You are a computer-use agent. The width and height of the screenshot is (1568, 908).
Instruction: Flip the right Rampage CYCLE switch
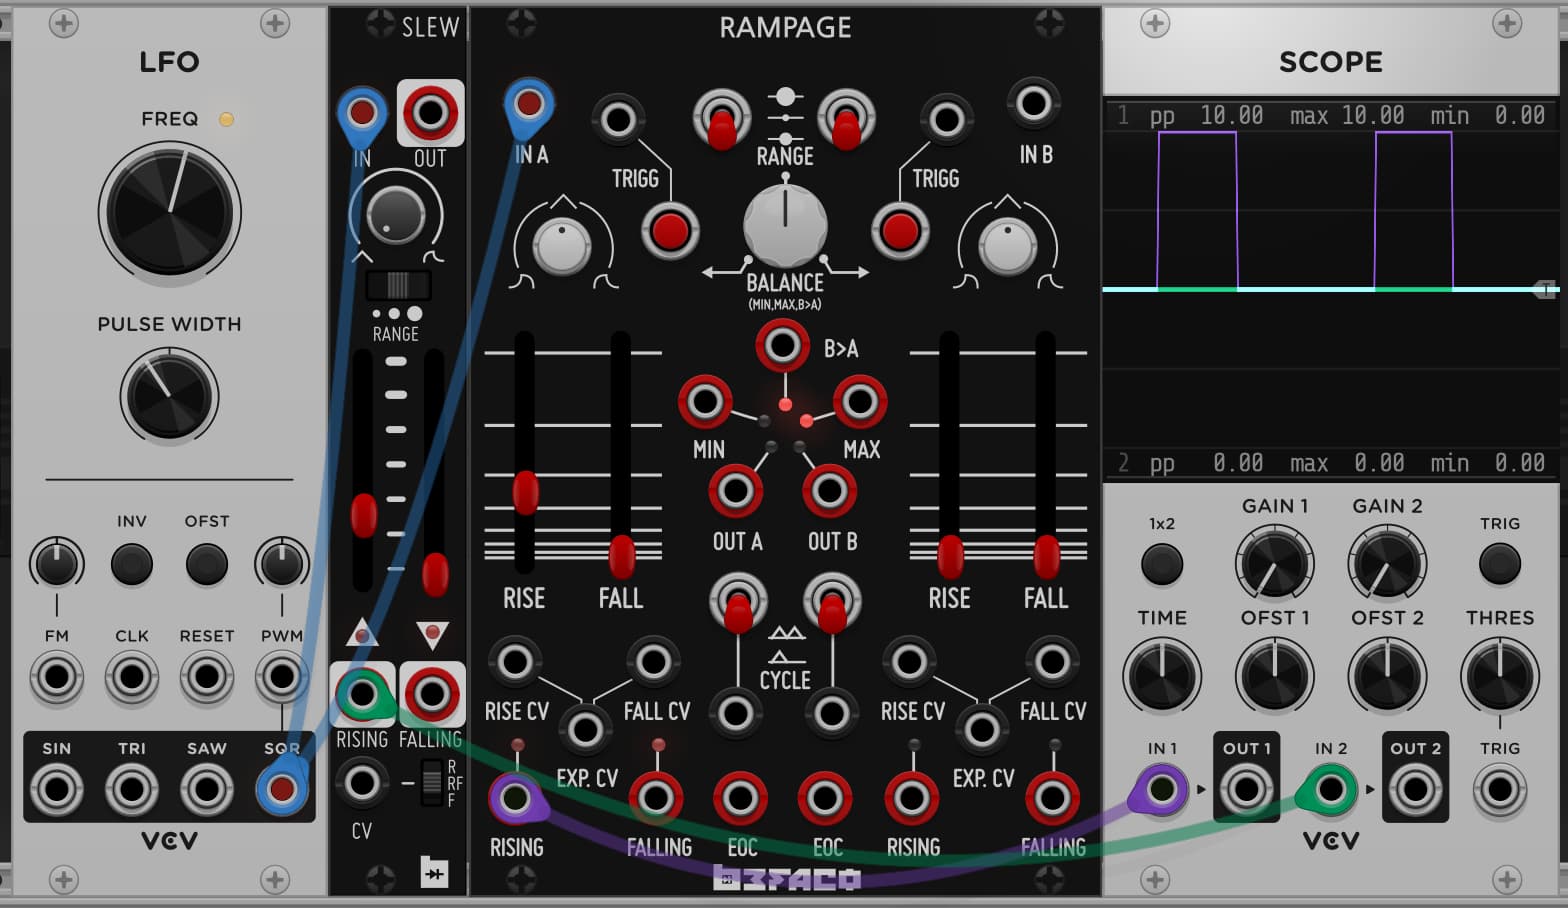coord(832,604)
